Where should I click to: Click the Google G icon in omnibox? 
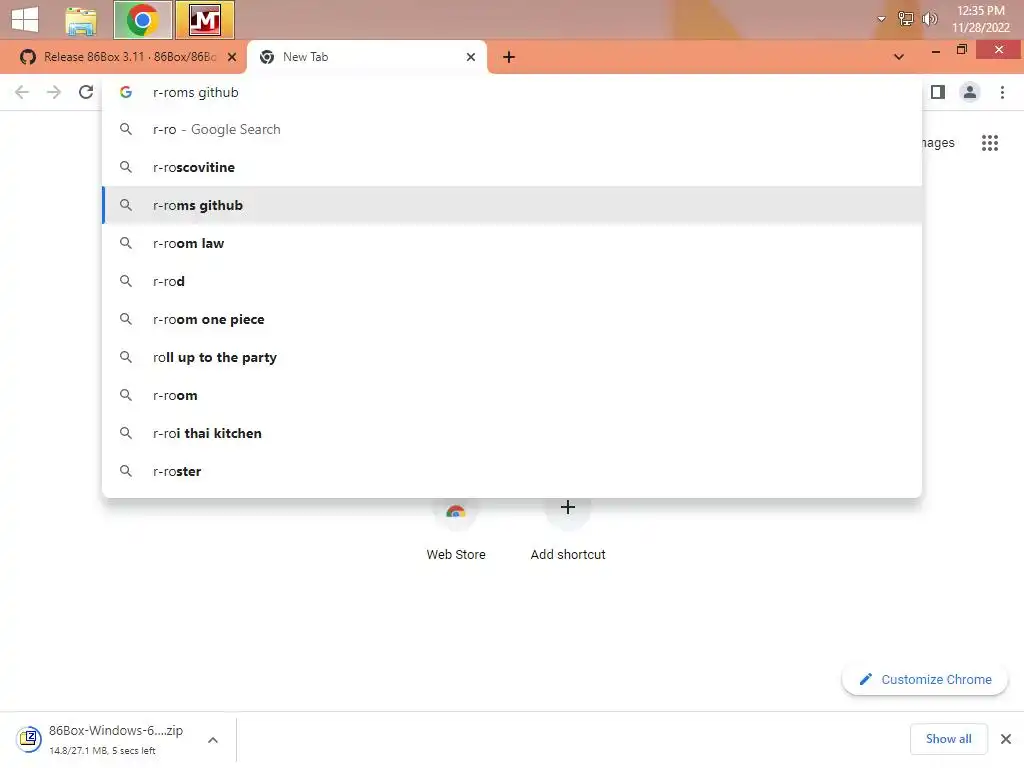[126, 92]
